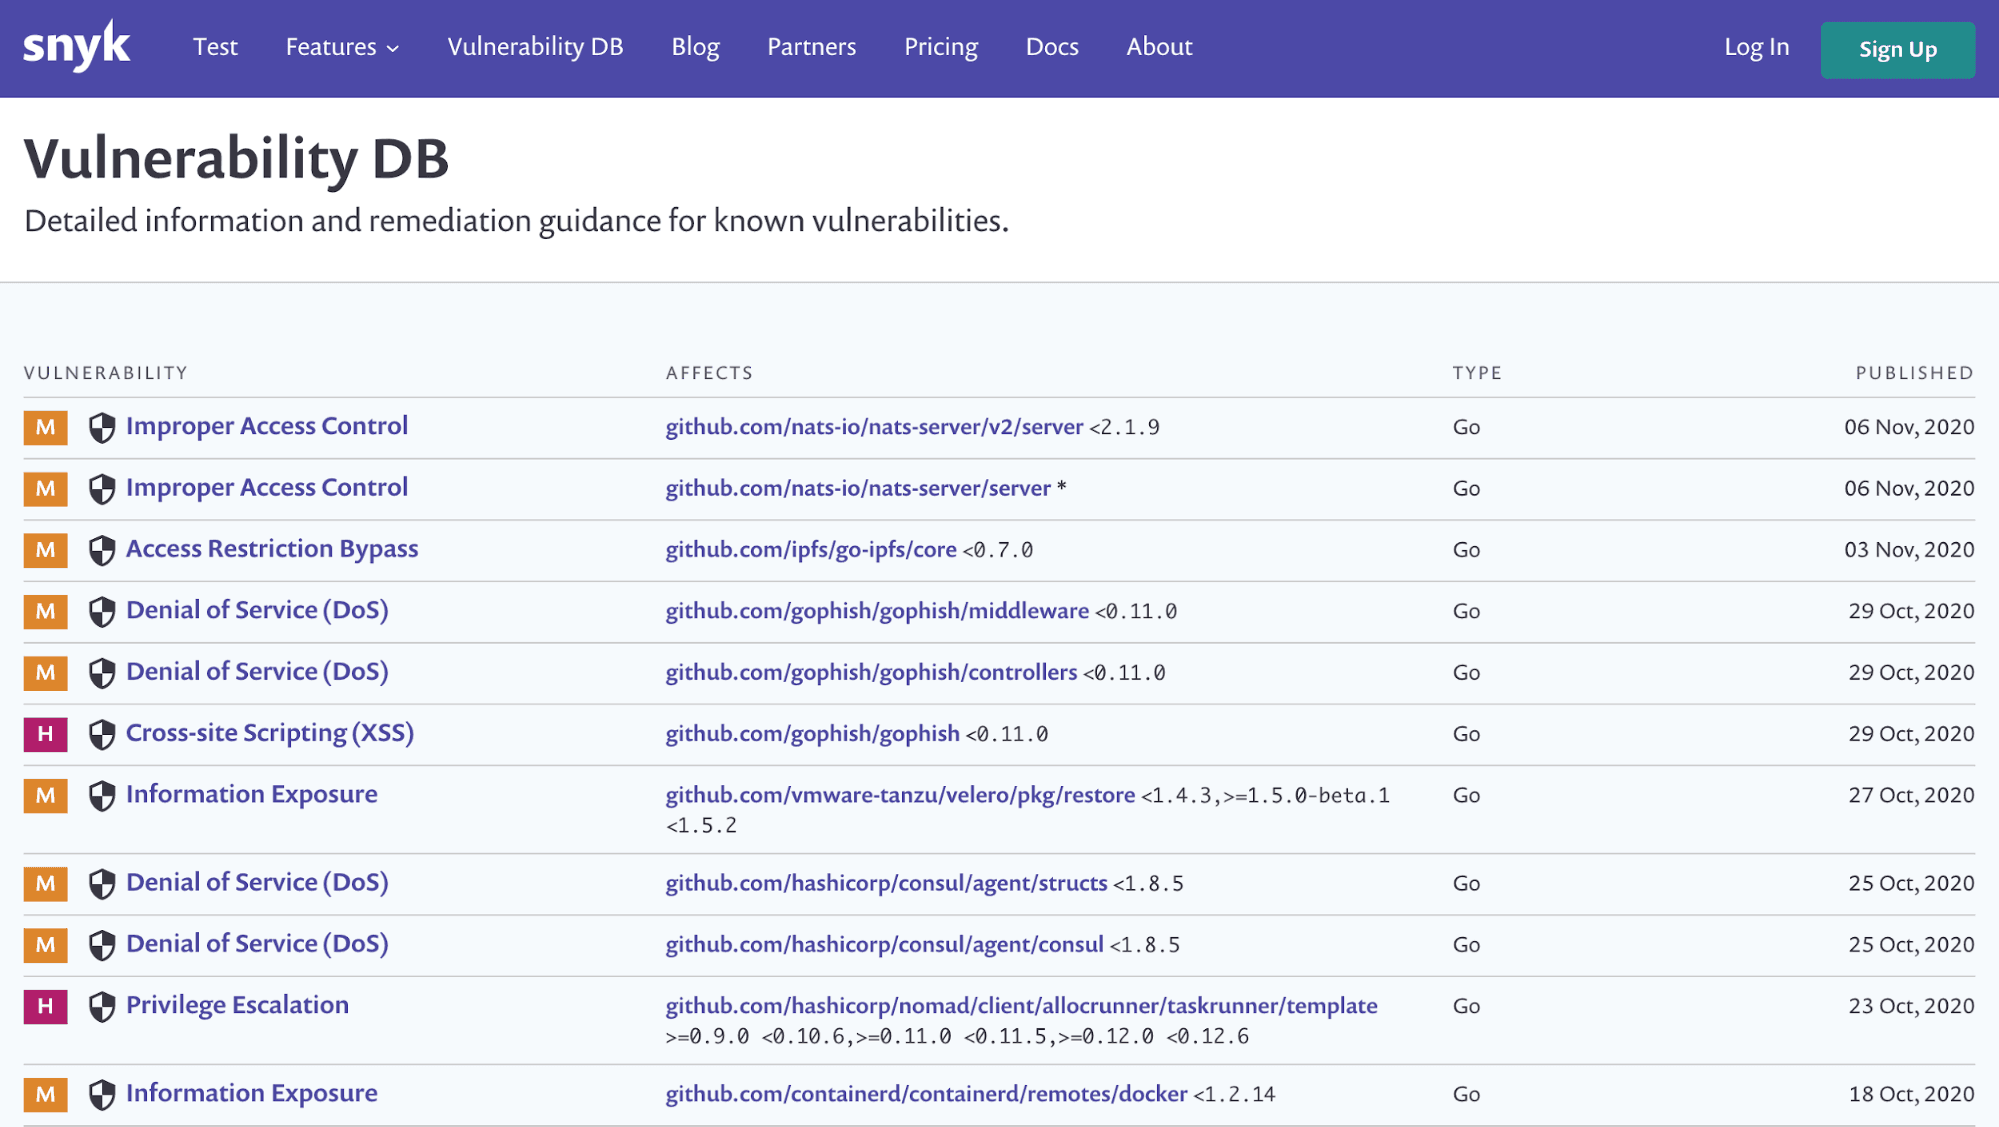Go to Vulnerability DB nav item

pos(535,47)
